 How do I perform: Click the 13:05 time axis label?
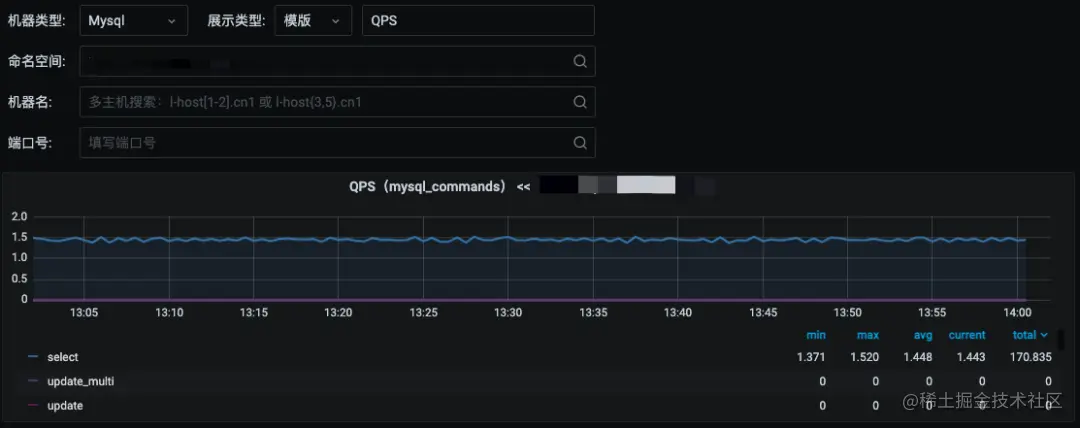pyautogui.click(x=84, y=312)
